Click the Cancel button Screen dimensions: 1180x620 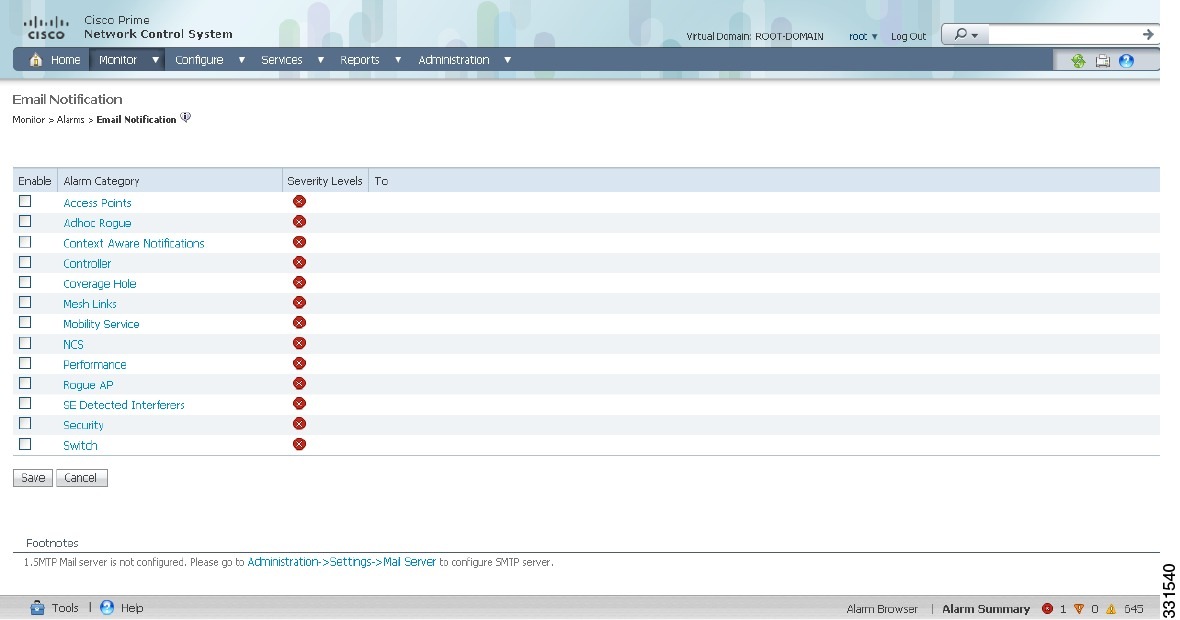click(81, 478)
